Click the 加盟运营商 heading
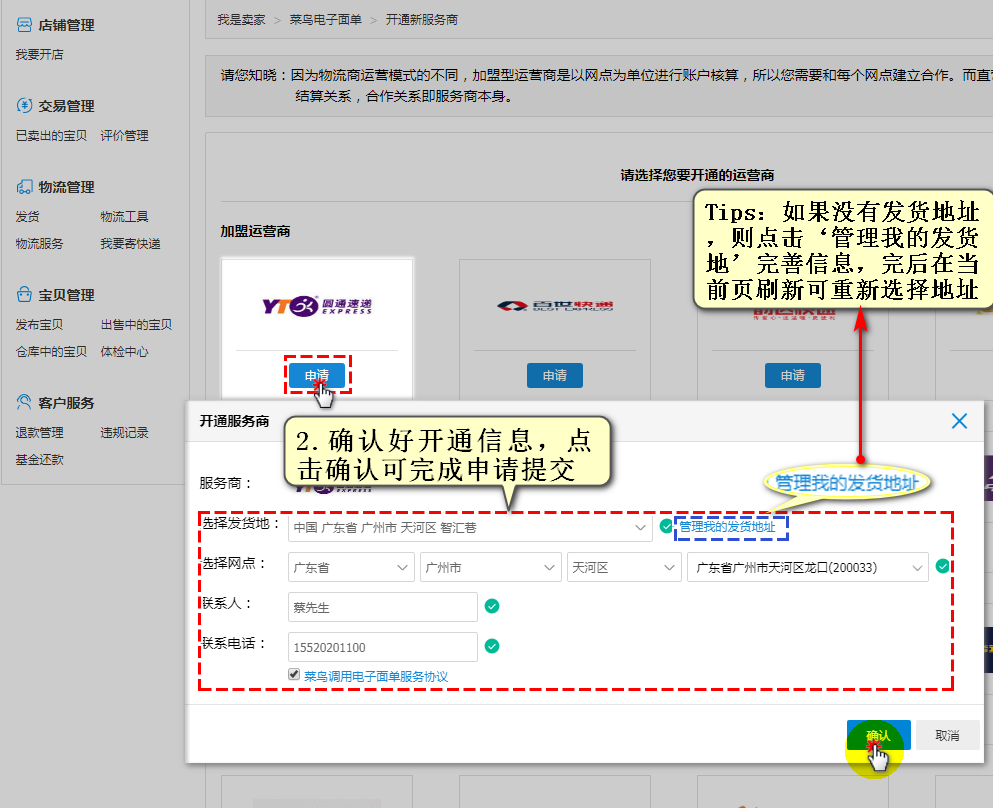The height and width of the screenshot is (808, 993). (x=255, y=232)
